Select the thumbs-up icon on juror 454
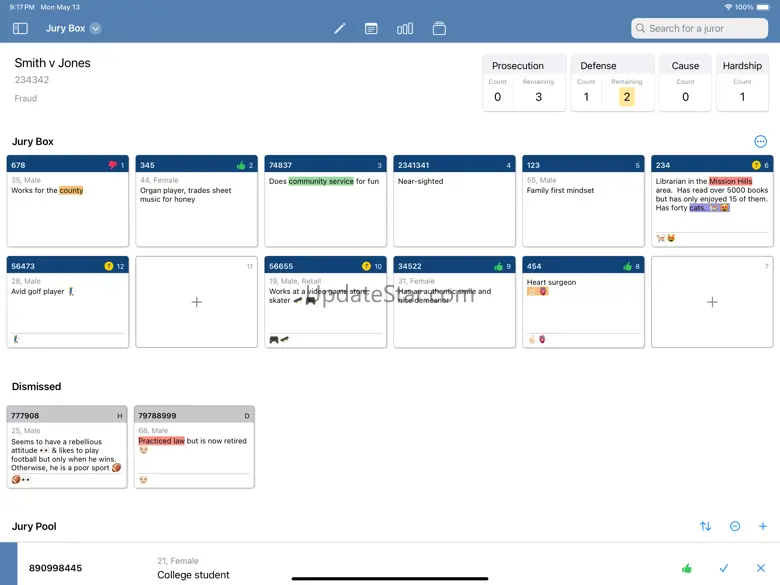 [627, 266]
